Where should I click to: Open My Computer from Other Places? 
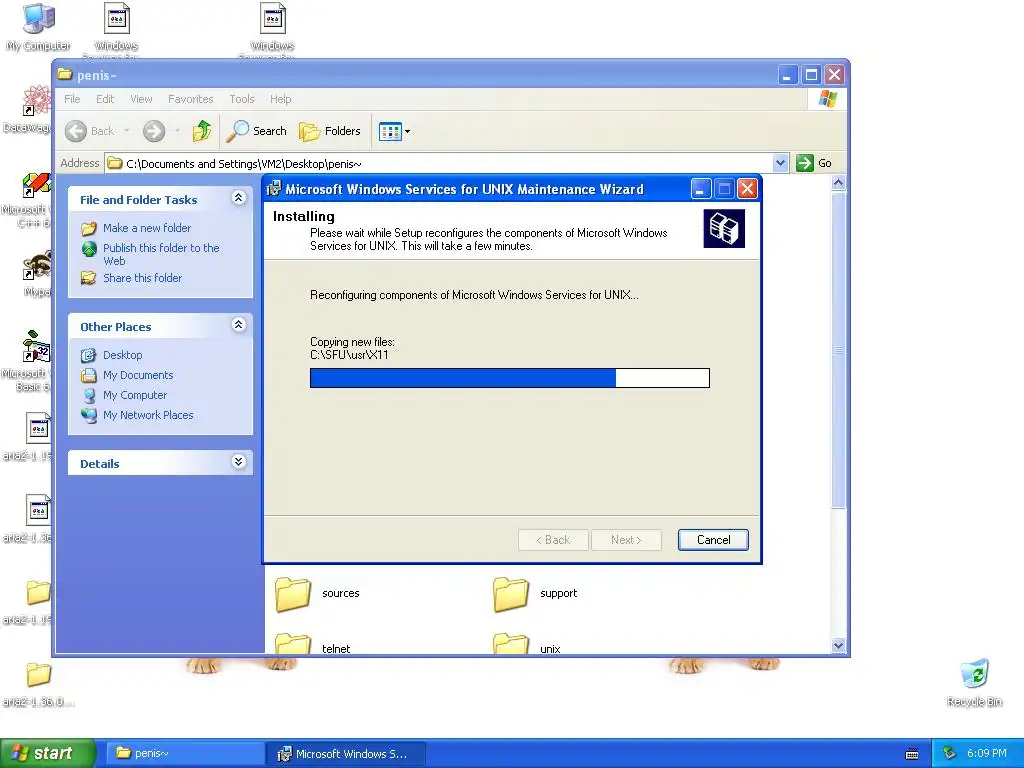(135, 395)
